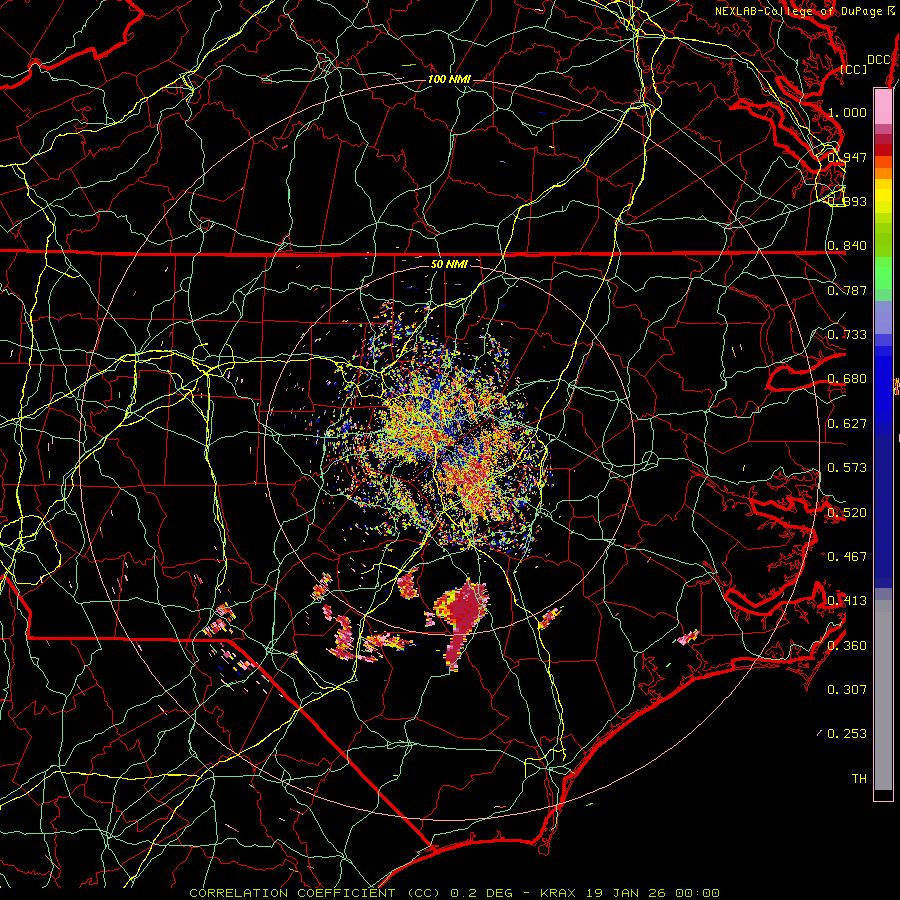Image resolution: width=900 pixels, height=900 pixels.
Task: Click the 0.840 scale value
Action: 847,246
